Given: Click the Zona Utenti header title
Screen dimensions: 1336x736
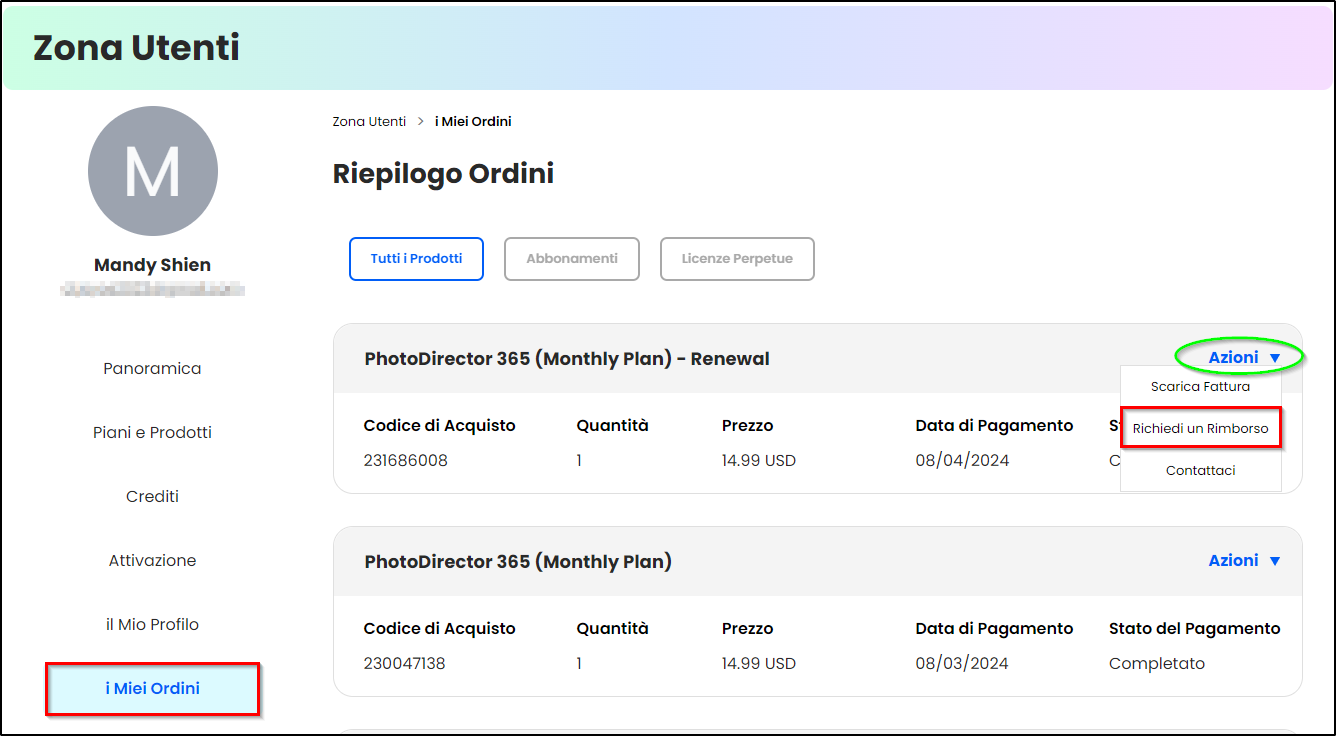Looking at the screenshot, I should pos(136,47).
